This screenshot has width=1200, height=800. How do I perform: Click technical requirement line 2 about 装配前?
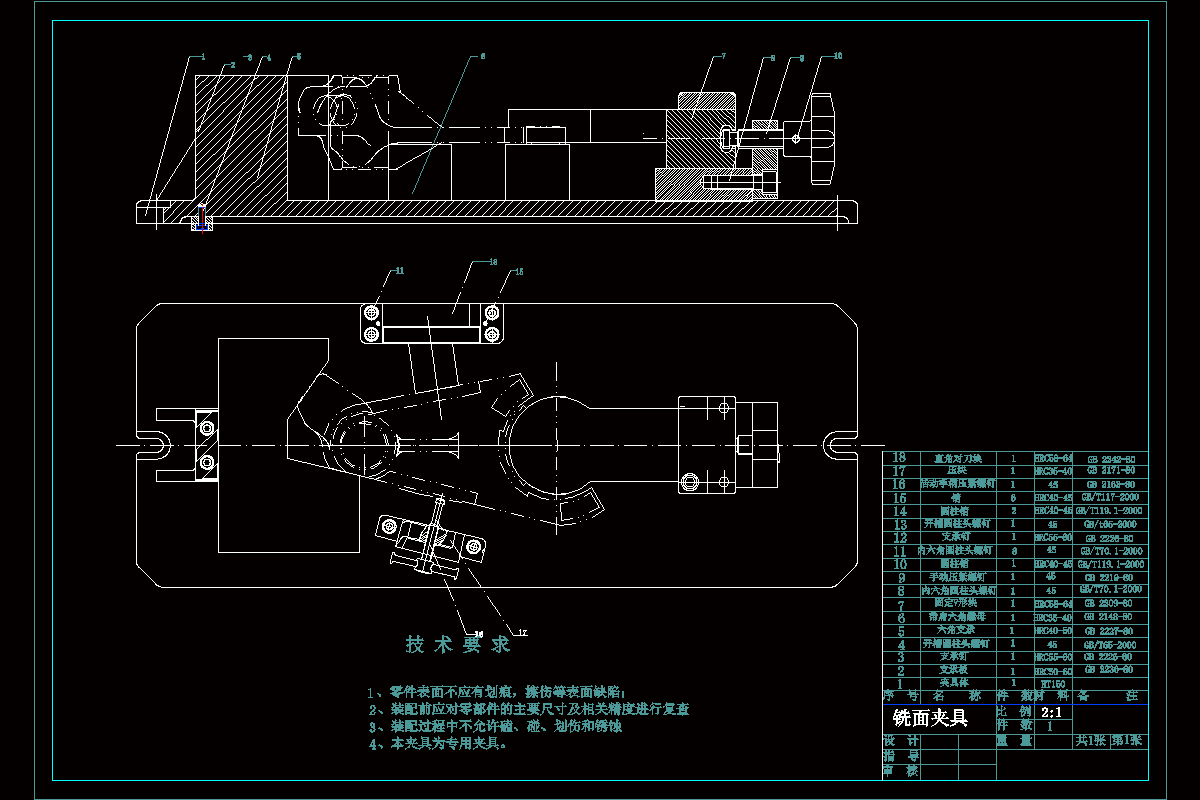click(x=529, y=709)
